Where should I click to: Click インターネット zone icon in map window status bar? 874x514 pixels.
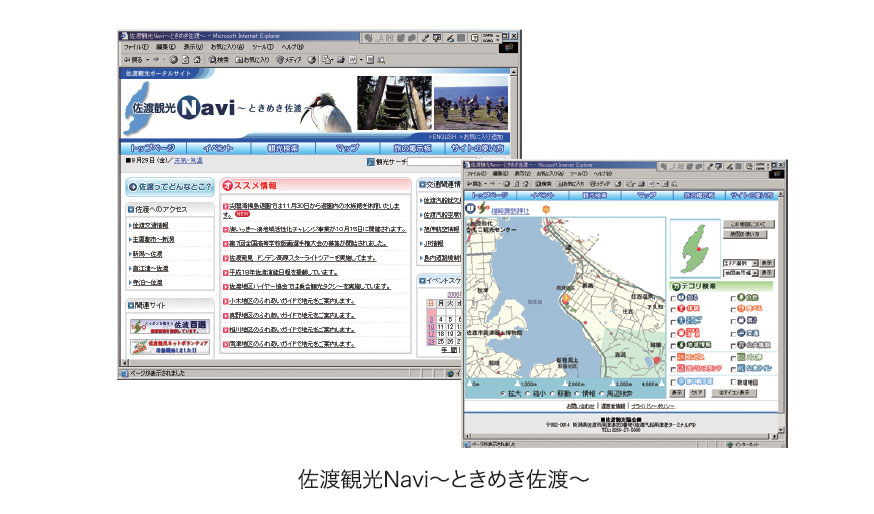[x=730, y=444]
